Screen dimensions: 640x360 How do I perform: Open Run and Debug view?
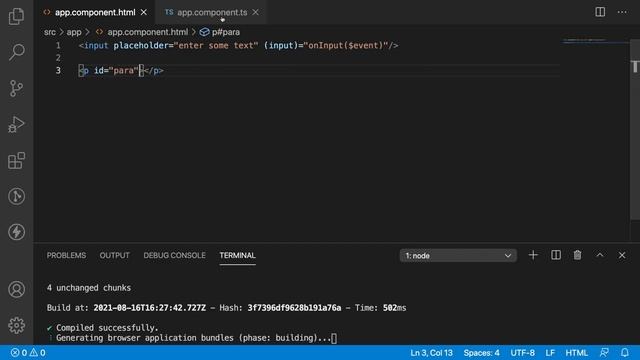point(16,124)
